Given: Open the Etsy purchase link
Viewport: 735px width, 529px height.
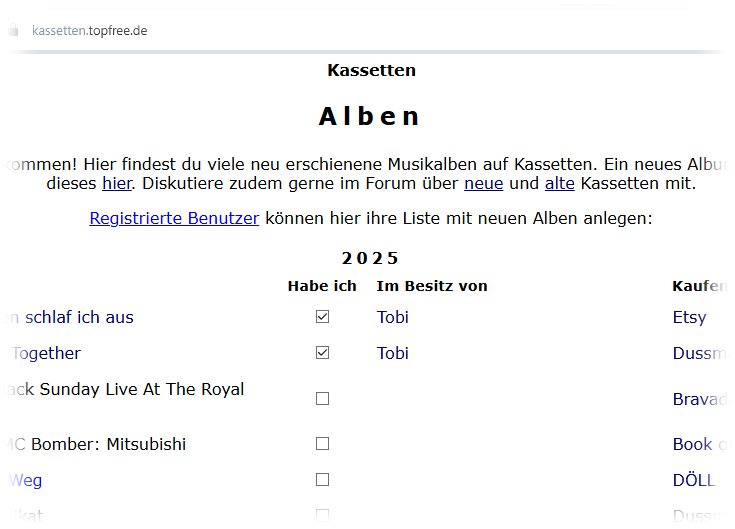Looking at the screenshot, I should [689, 317].
